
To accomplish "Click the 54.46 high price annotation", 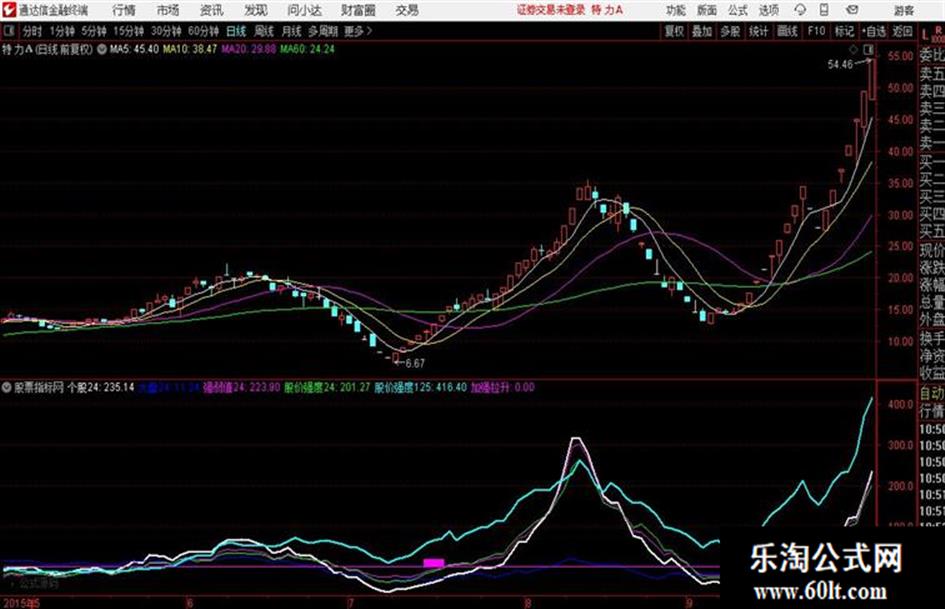I will 840,65.
